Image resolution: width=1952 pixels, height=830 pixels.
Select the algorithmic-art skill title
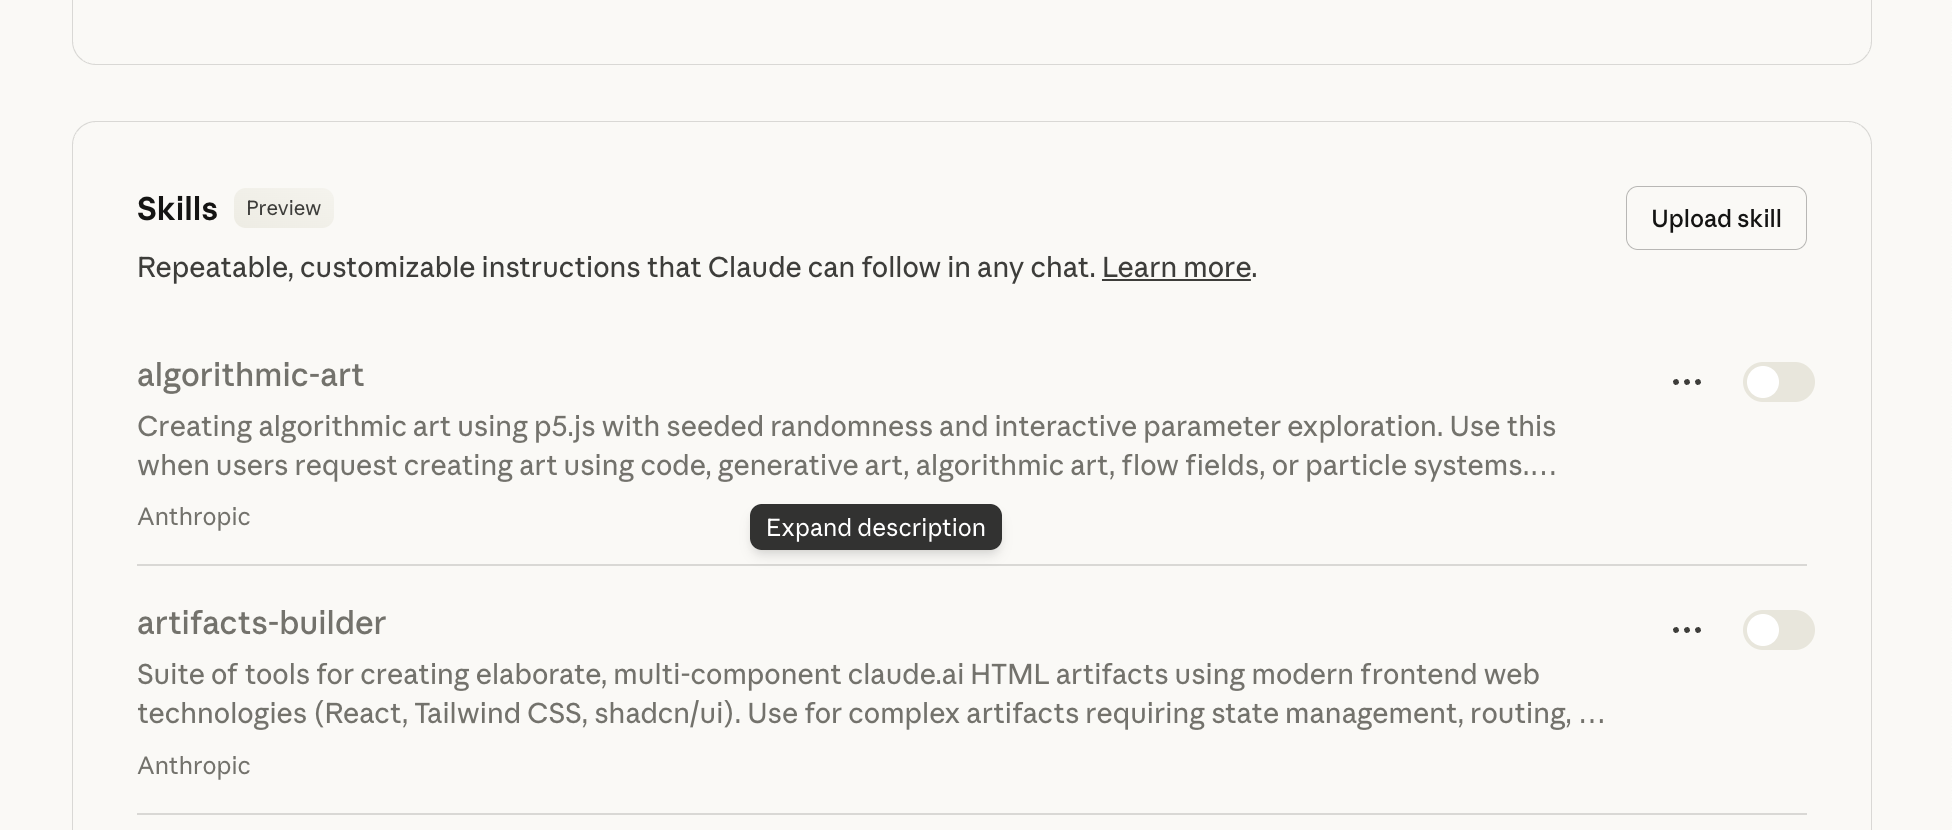point(250,375)
